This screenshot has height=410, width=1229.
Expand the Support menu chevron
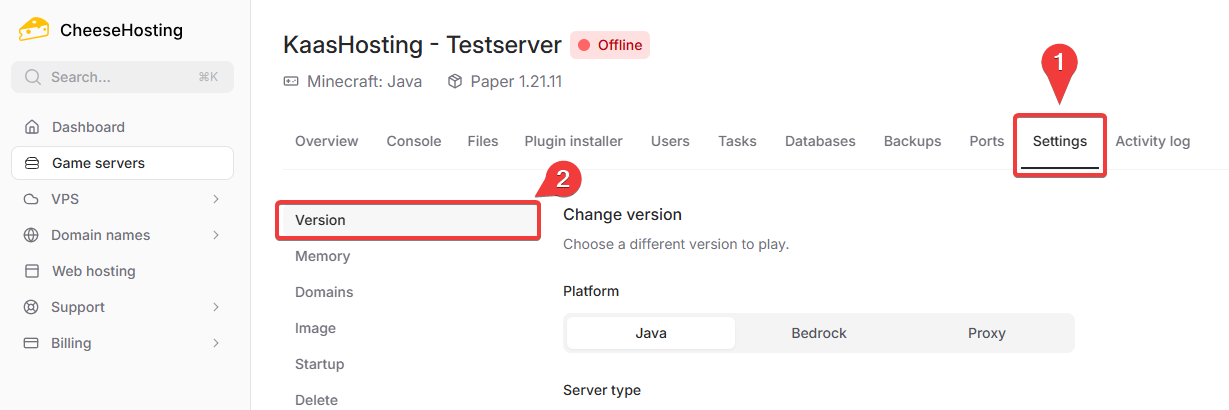(216, 307)
